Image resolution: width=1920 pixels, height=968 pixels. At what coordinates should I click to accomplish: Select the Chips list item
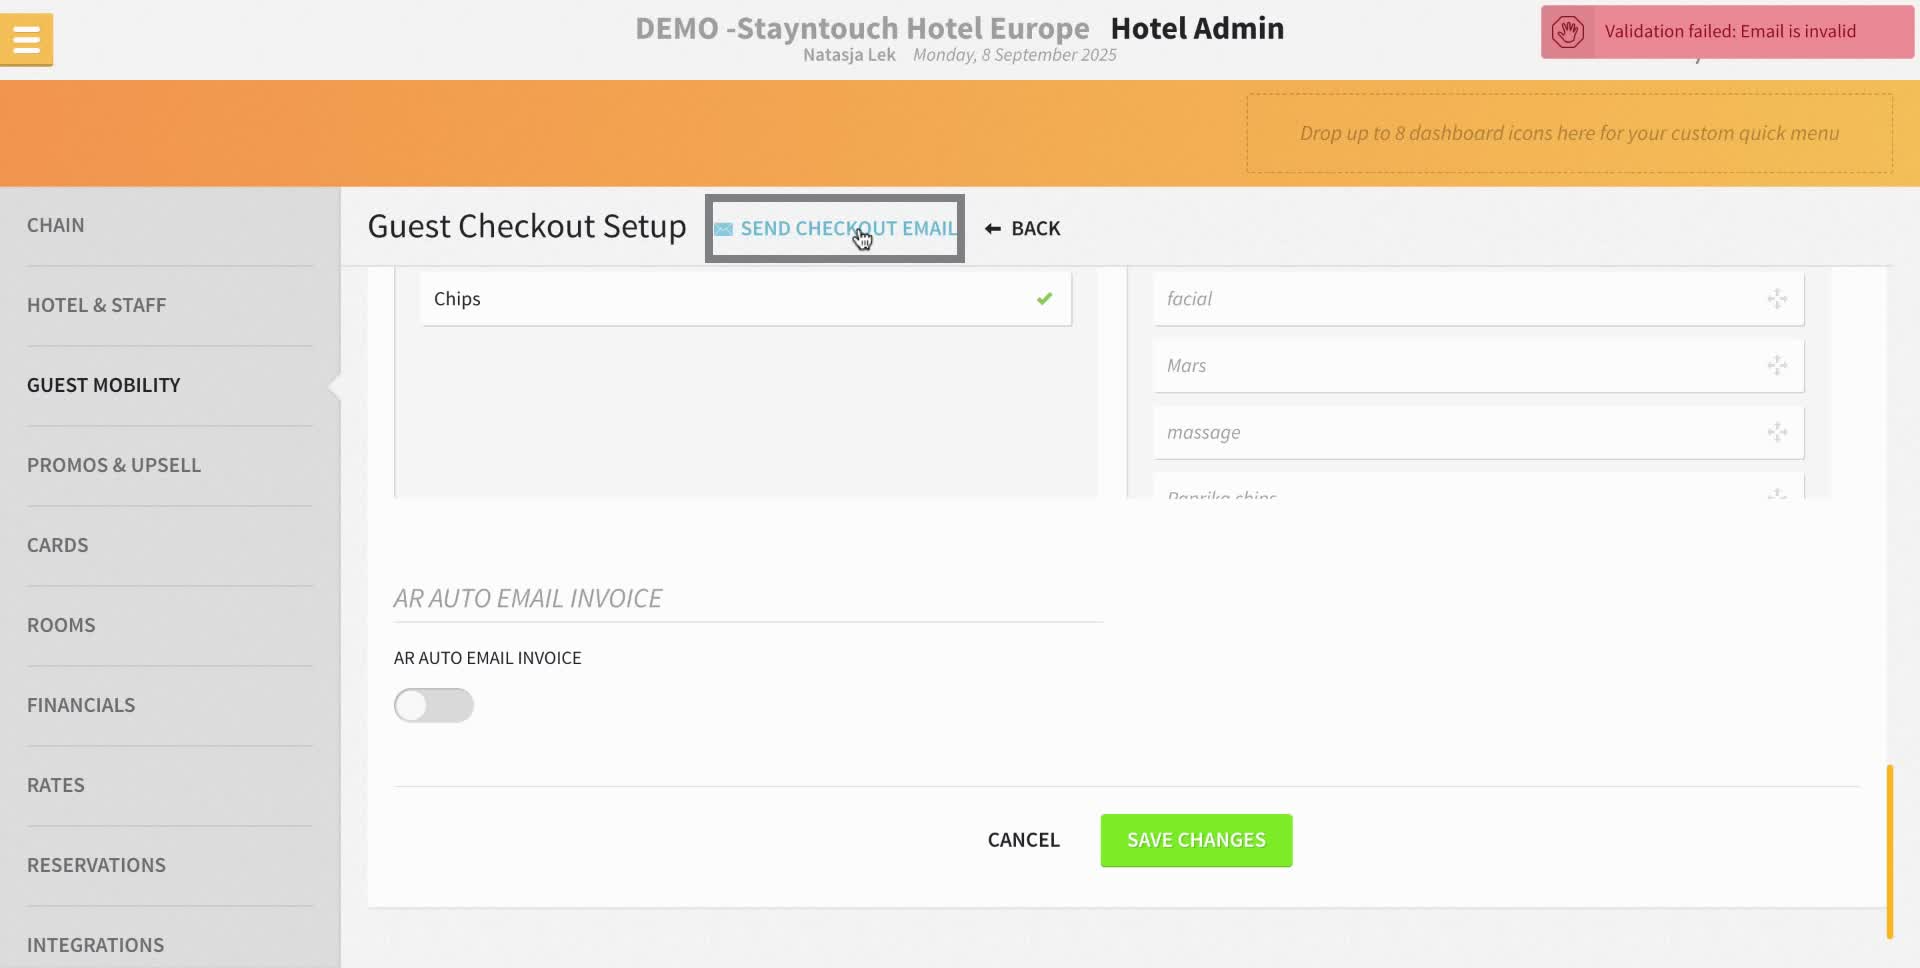pyautogui.click(x=746, y=298)
